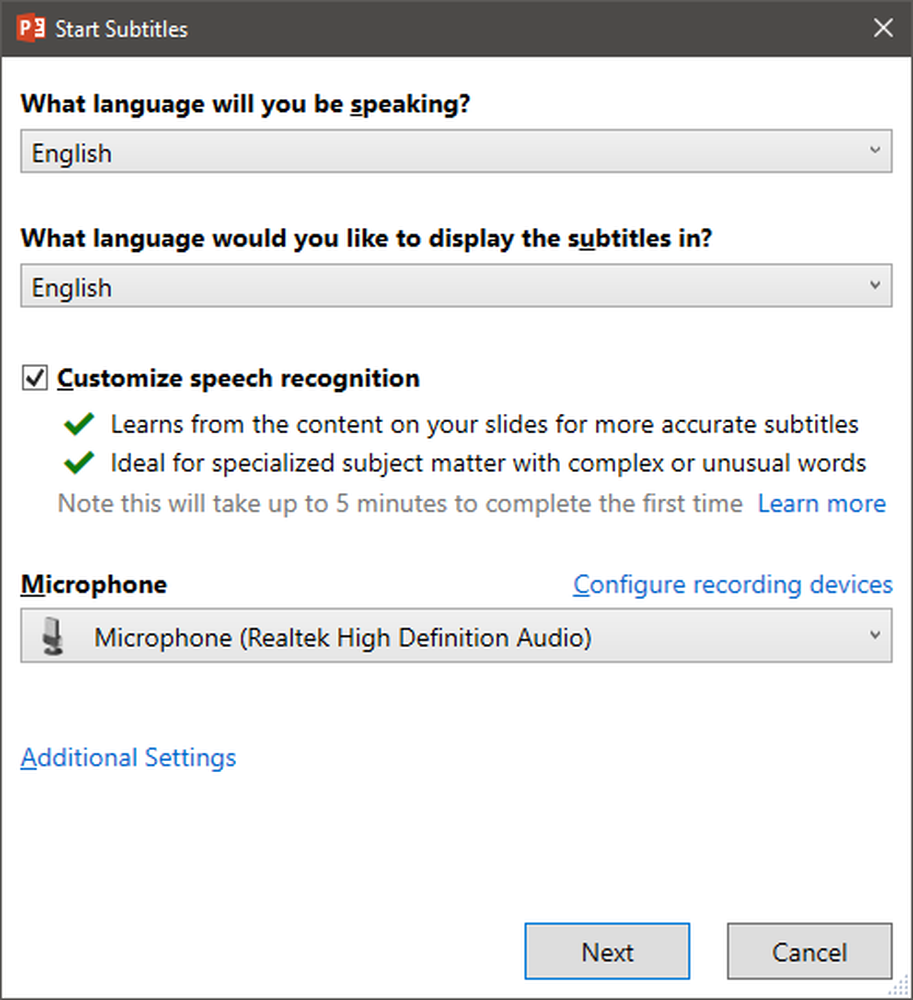Click the PowerPoint icon in title bar
The image size is (913, 1000).
pyautogui.click(x=31, y=29)
